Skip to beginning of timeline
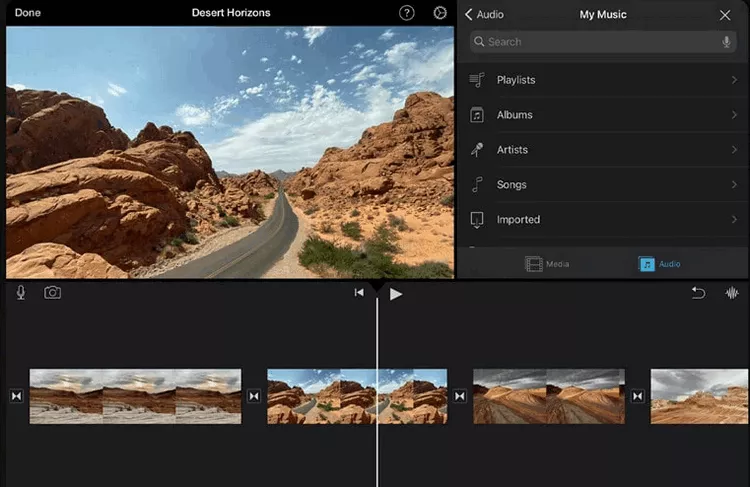The height and width of the screenshot is (487, 750). click(x=359, y=293)
